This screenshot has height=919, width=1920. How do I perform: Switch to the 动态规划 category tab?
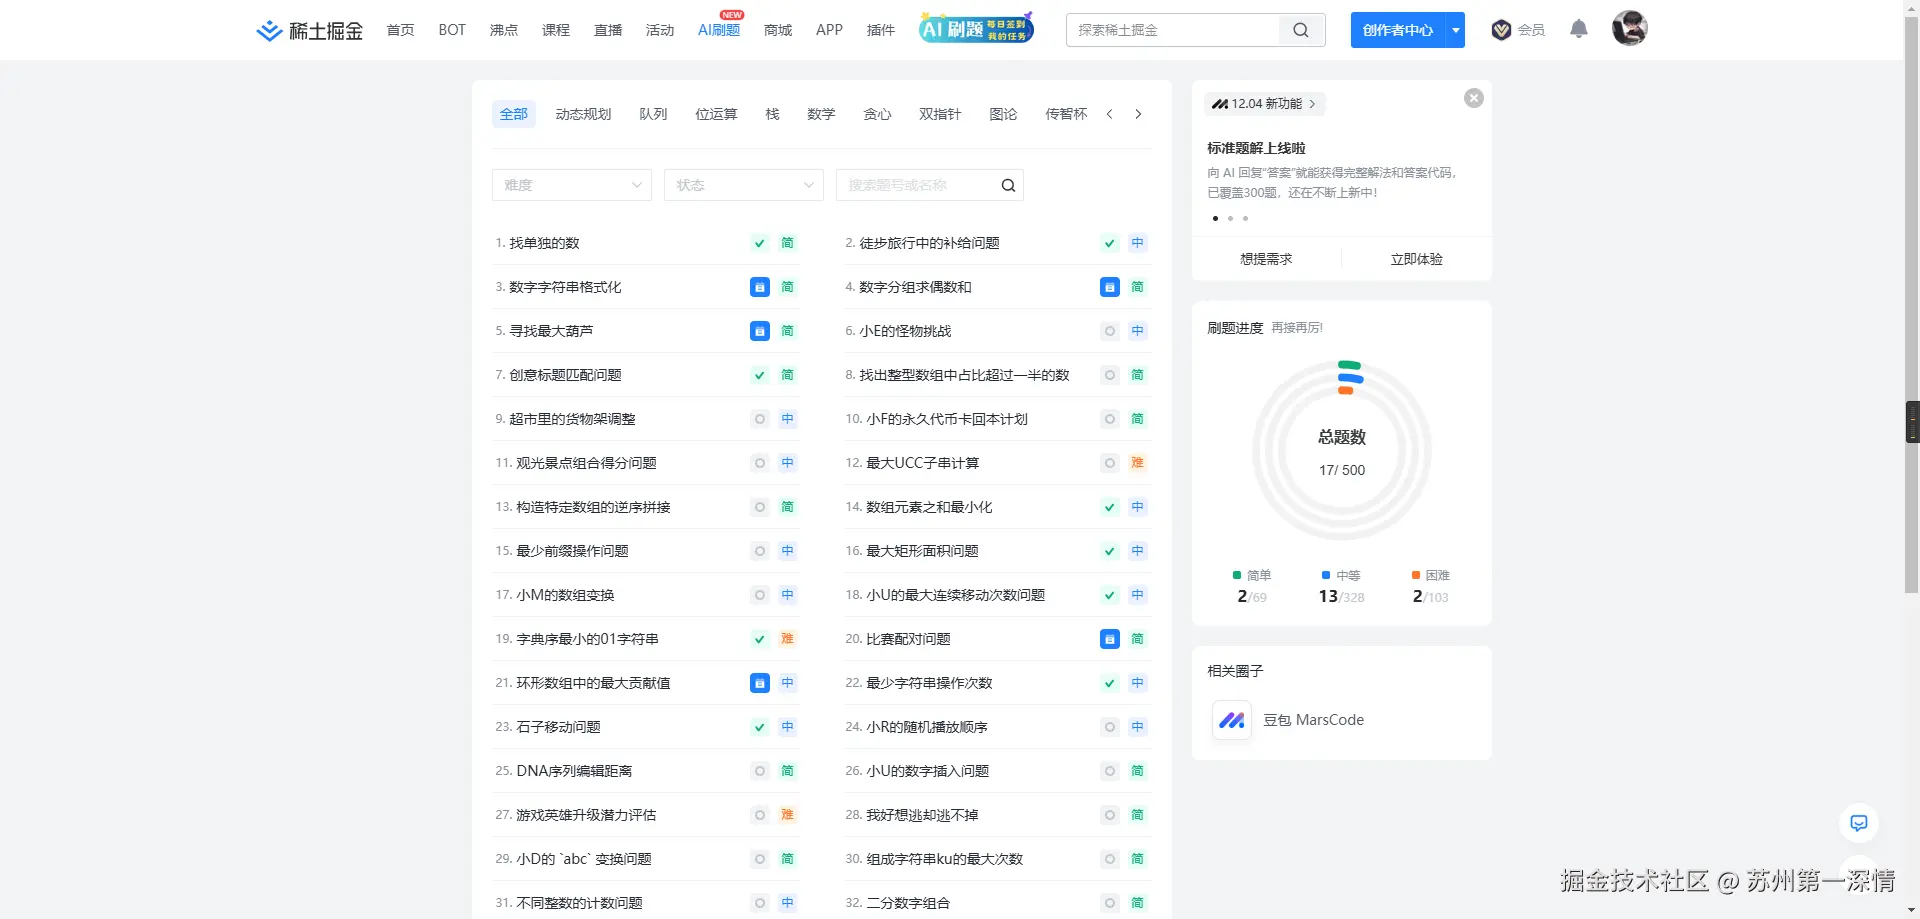click(583, 114)
